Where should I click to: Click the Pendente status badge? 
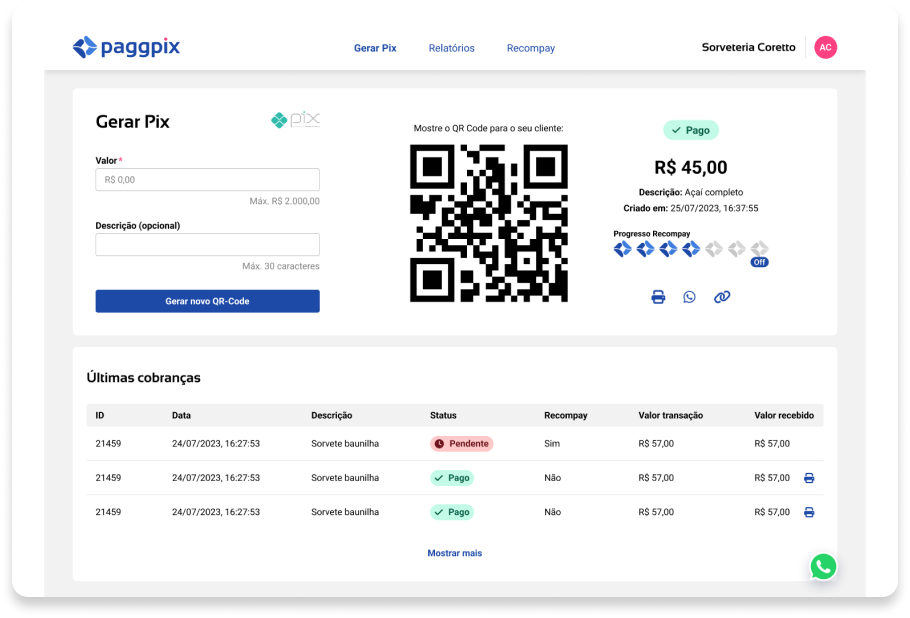coord(461,444)
